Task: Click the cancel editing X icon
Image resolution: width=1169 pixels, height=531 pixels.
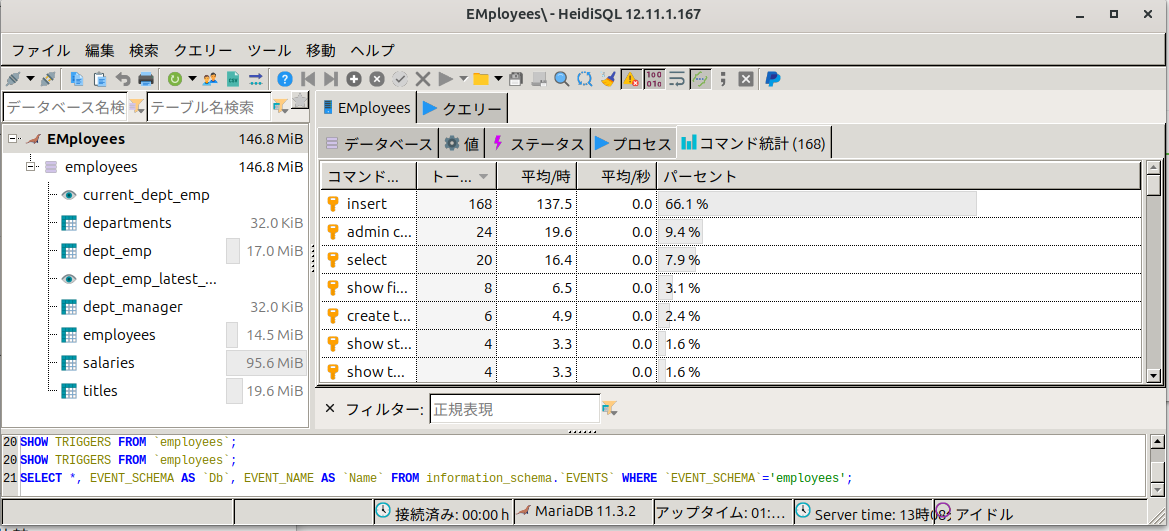Action: pos(423,78)
